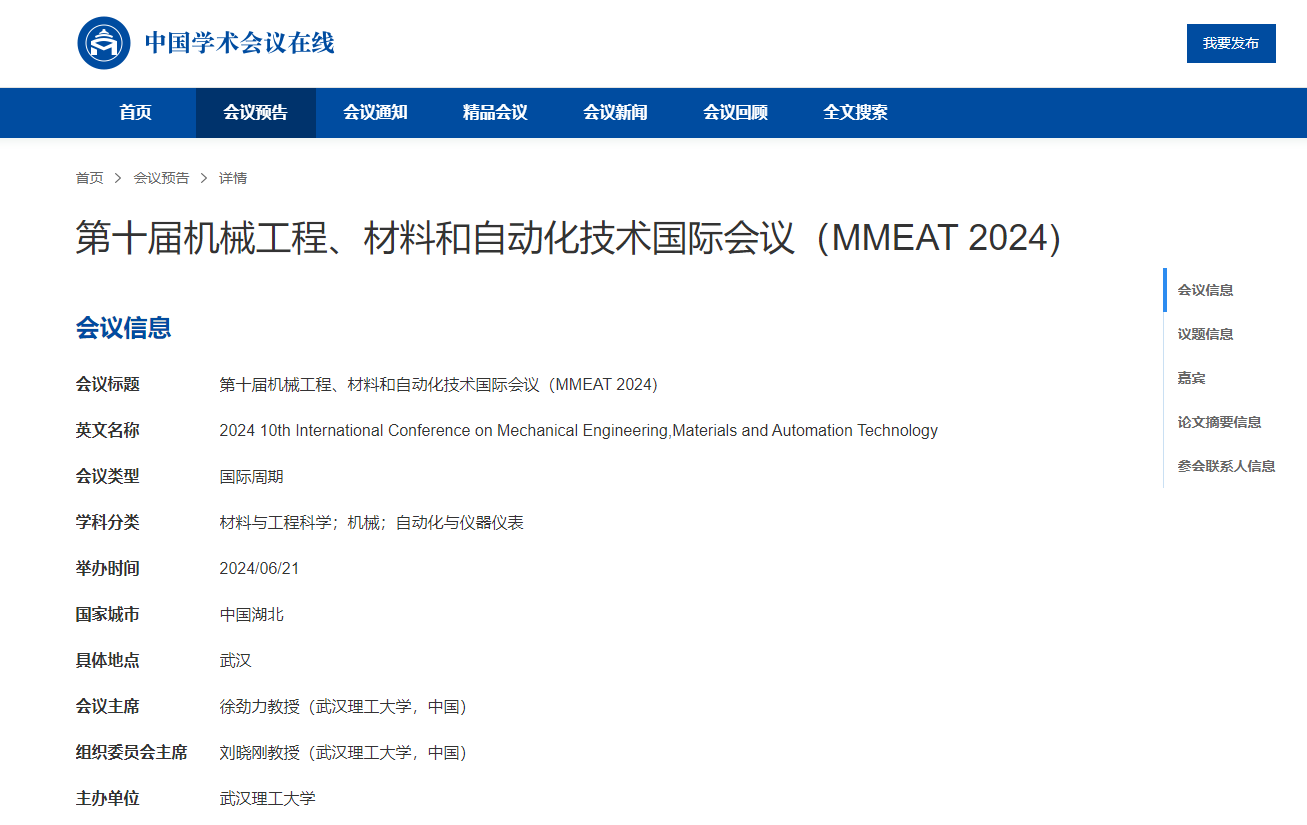Open the 首页 navigation tab
The image size is (1307, 825).
tap(136, 113)
